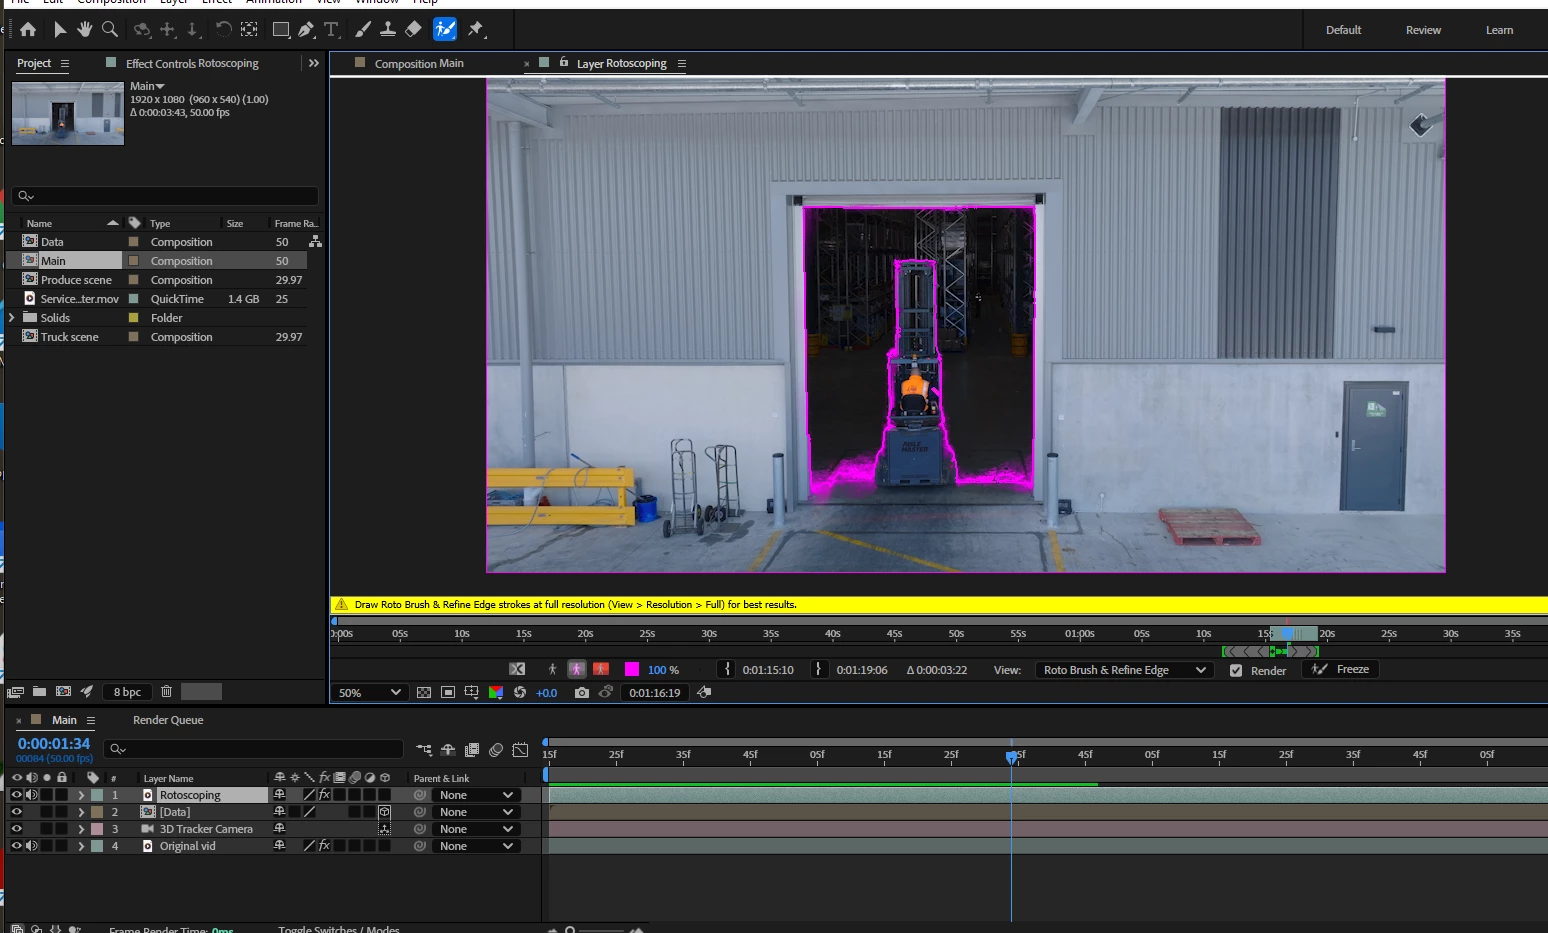Switch to Layer Rotoscoping viewer tab
The height and width of the screenshot is (933, 1548).
coord(621,63)
